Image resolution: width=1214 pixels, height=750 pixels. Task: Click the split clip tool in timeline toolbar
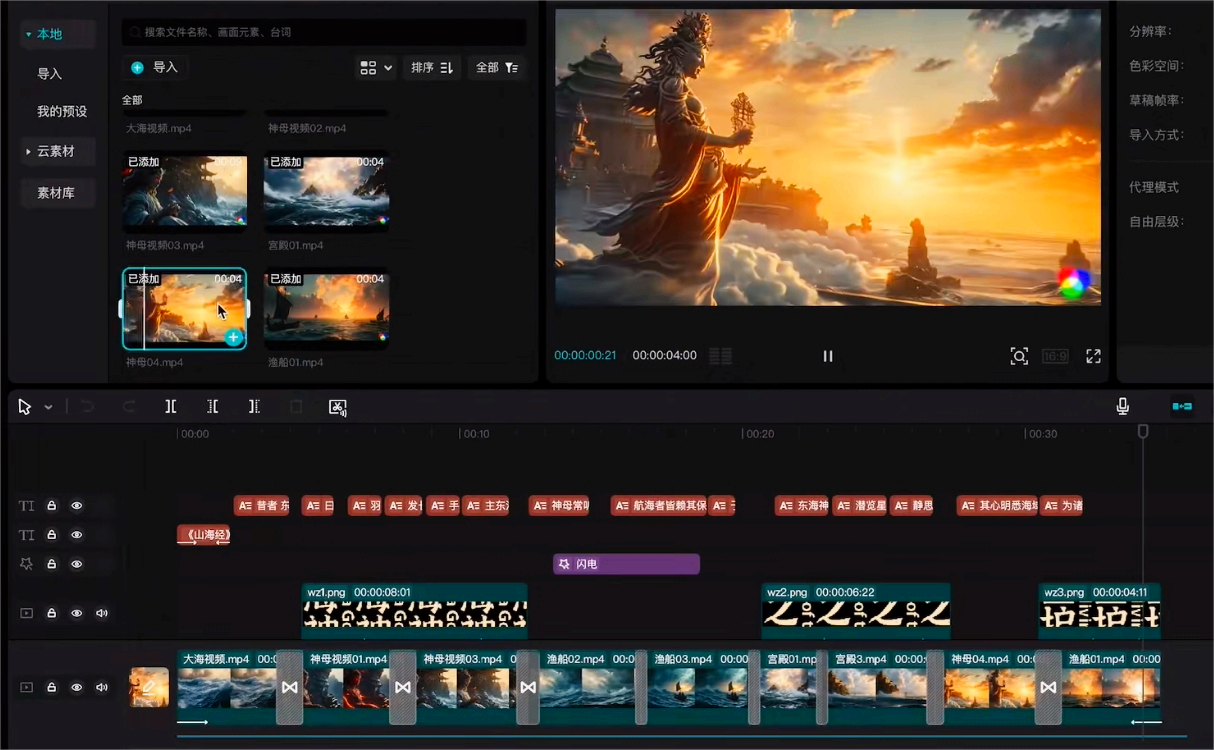[171, 407]
